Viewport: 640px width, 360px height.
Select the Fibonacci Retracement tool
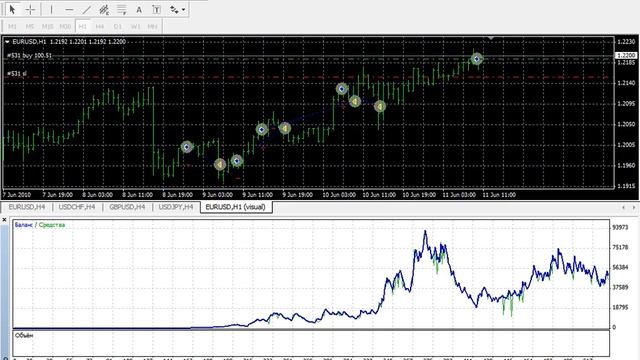122,9
